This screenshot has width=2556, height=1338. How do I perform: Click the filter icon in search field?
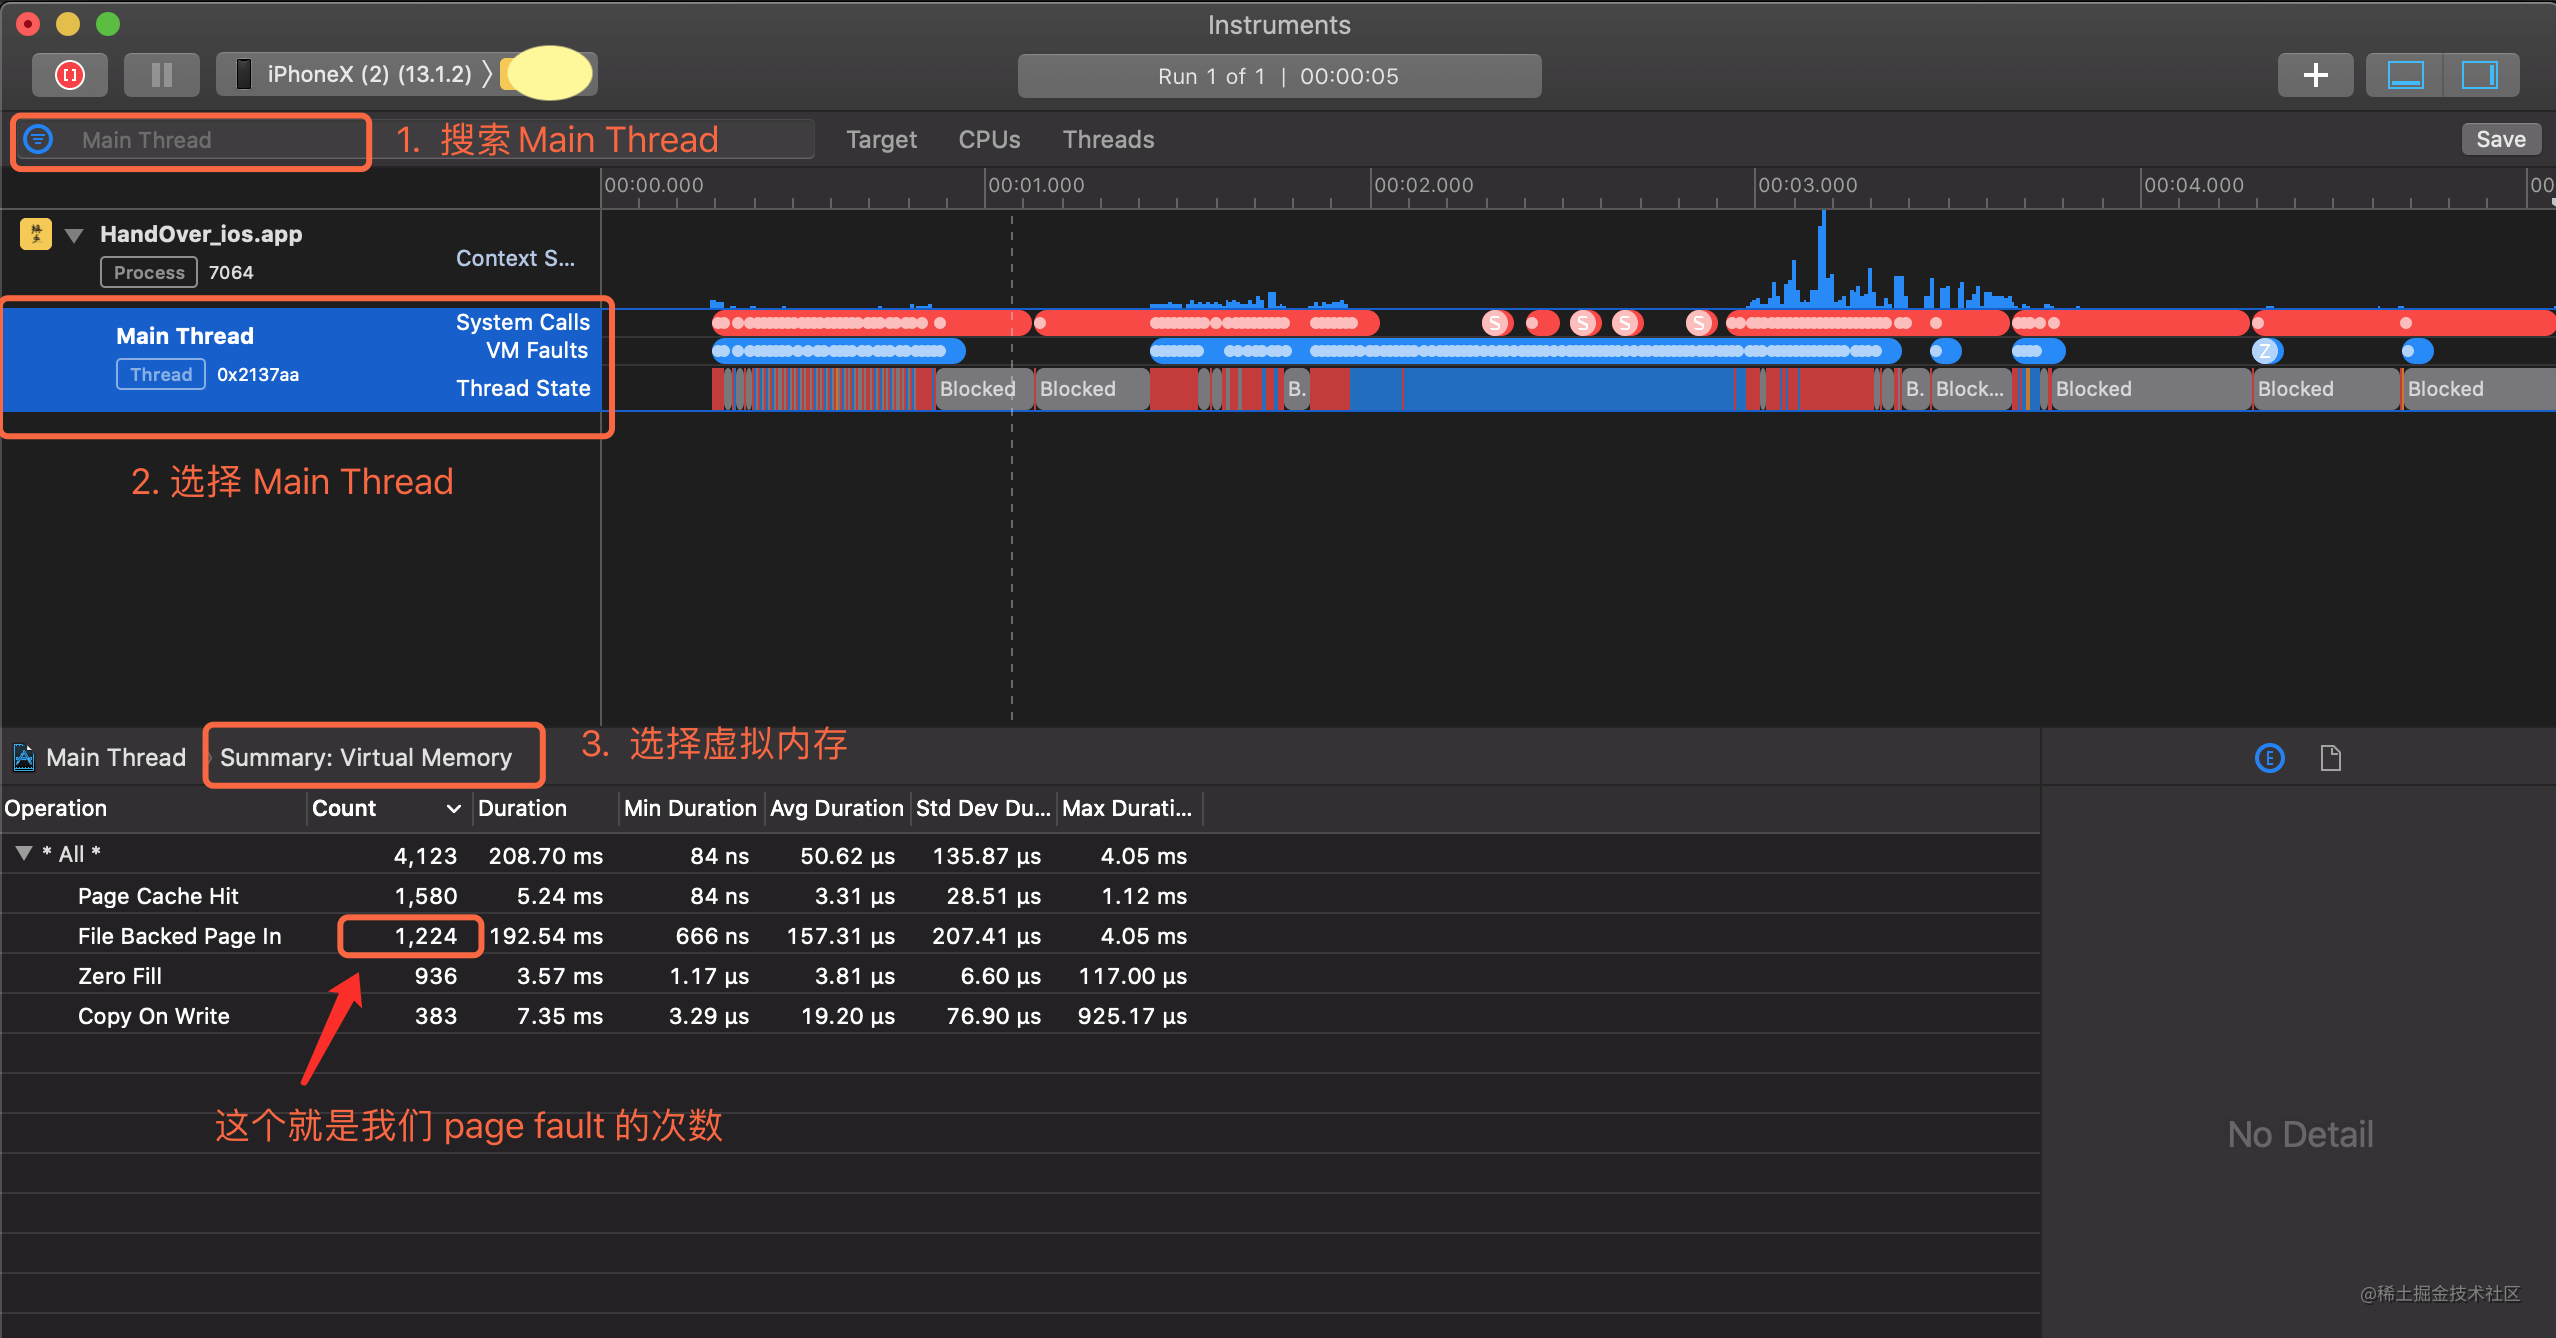click(38, 139)
